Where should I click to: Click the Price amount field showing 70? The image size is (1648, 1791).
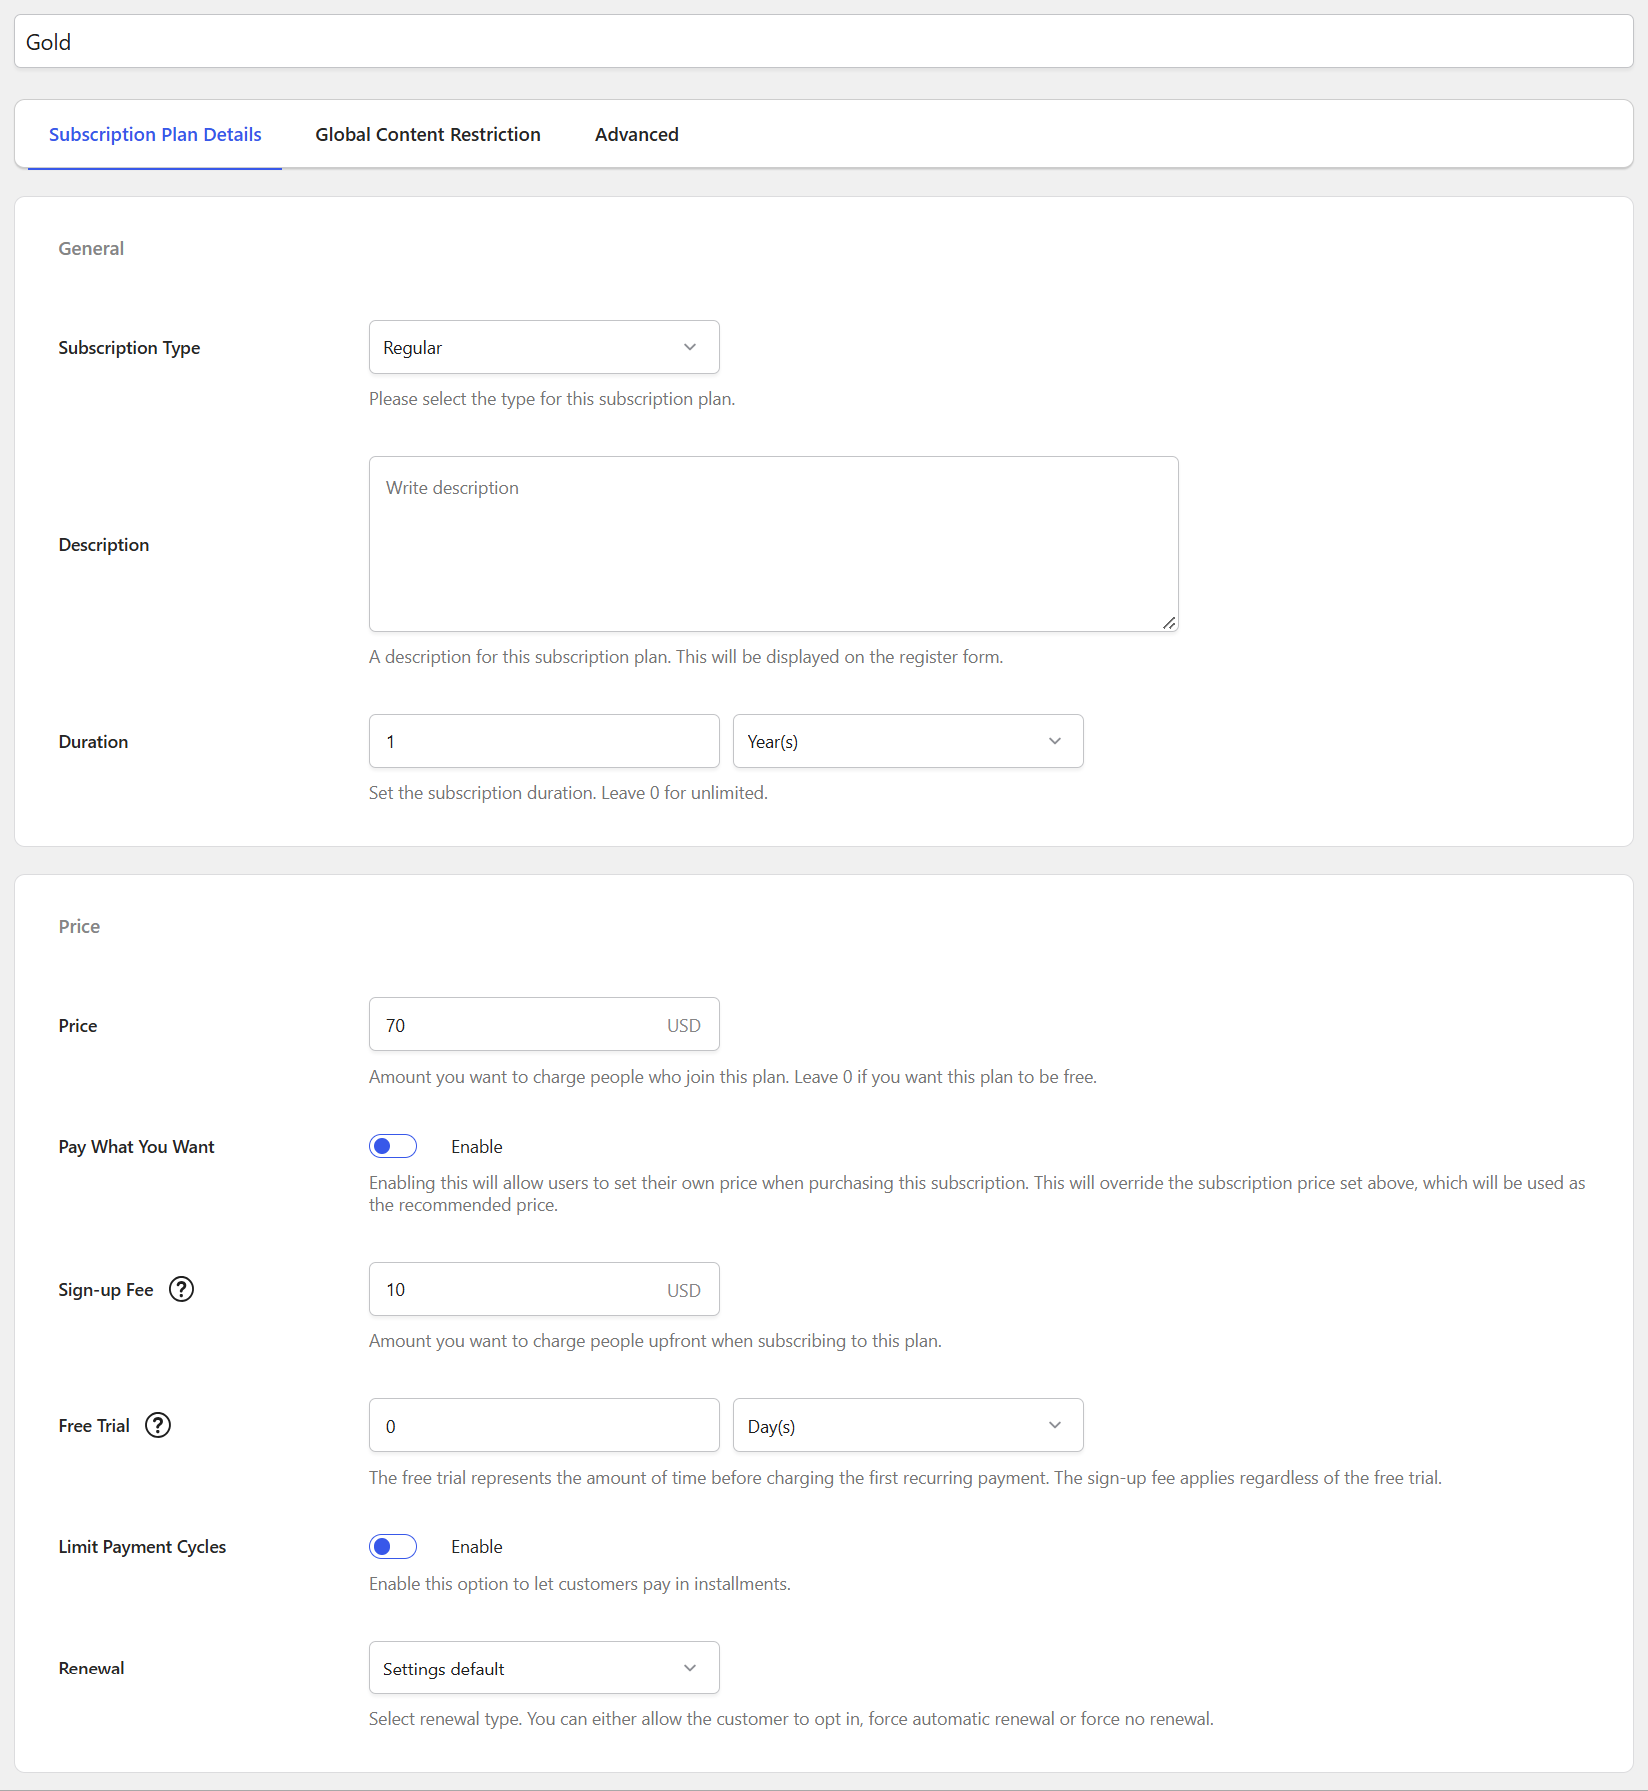coord(544,1025)
